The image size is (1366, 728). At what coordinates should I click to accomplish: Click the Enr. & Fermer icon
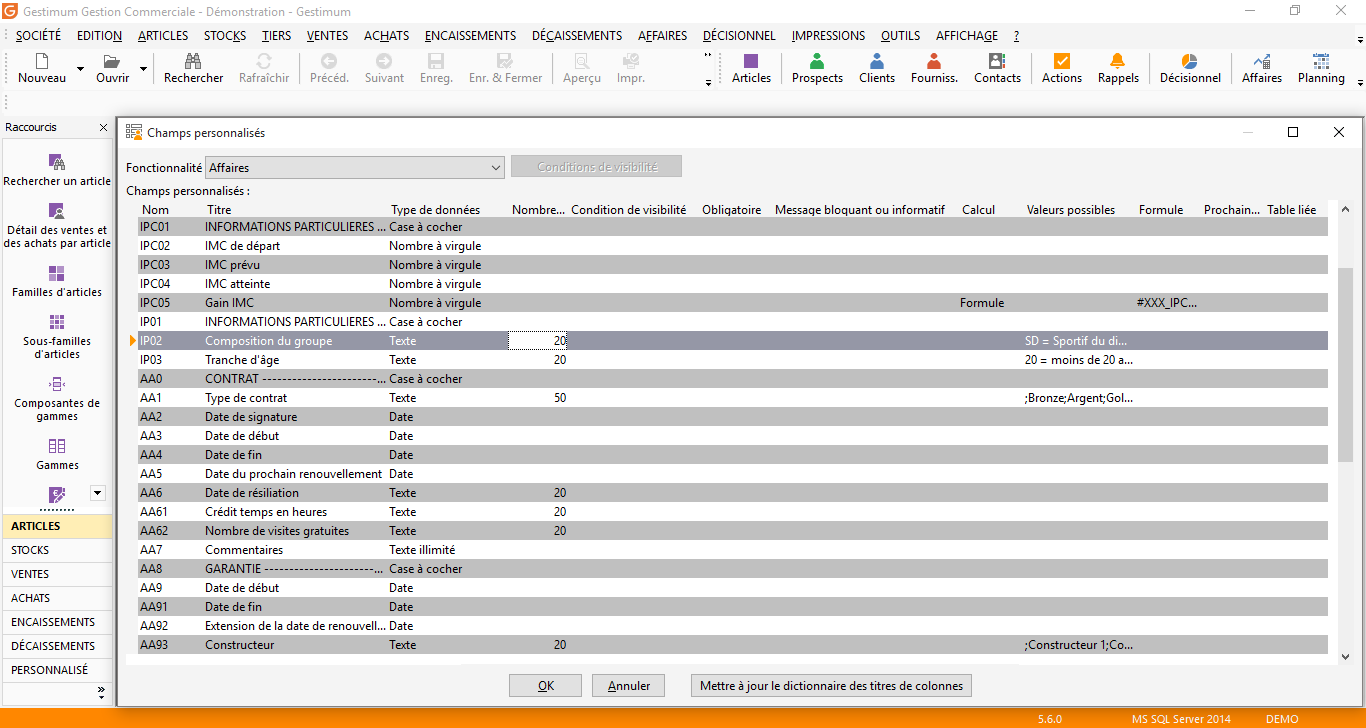click(505, 61)
